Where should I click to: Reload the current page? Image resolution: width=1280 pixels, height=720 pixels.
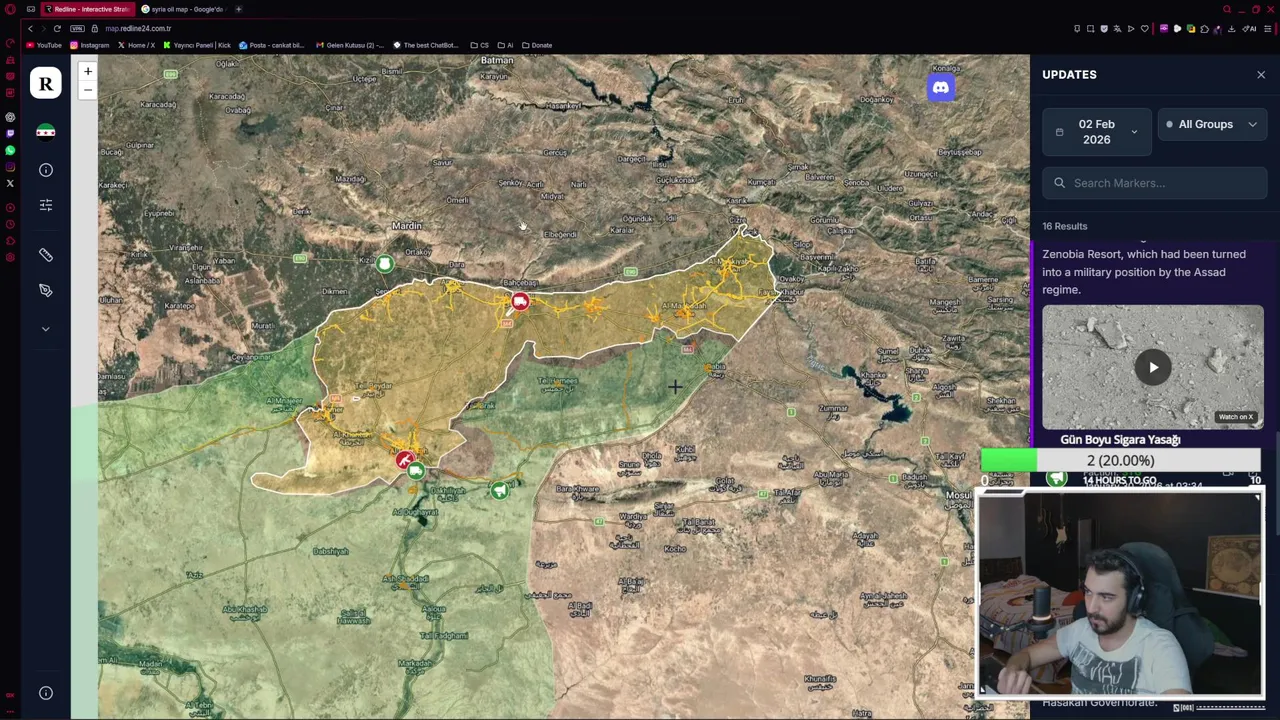click(x=57, y=28)
